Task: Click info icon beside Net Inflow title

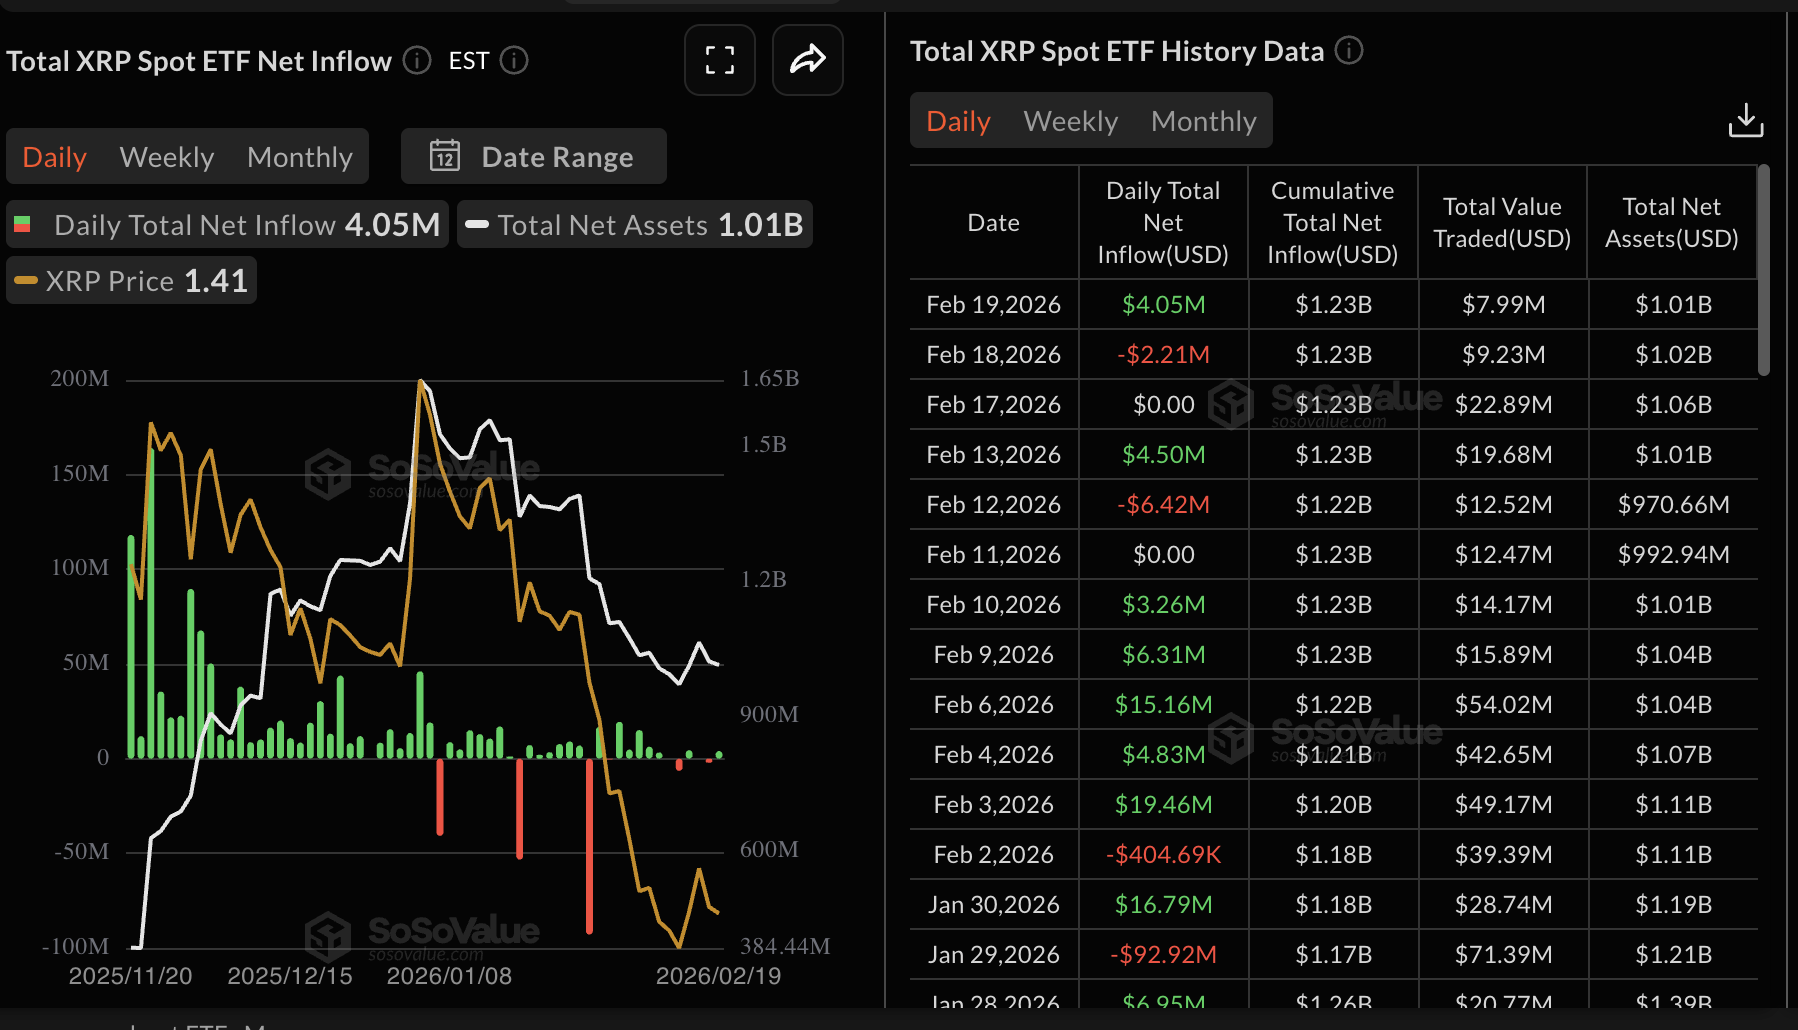Action: (417, 61)
